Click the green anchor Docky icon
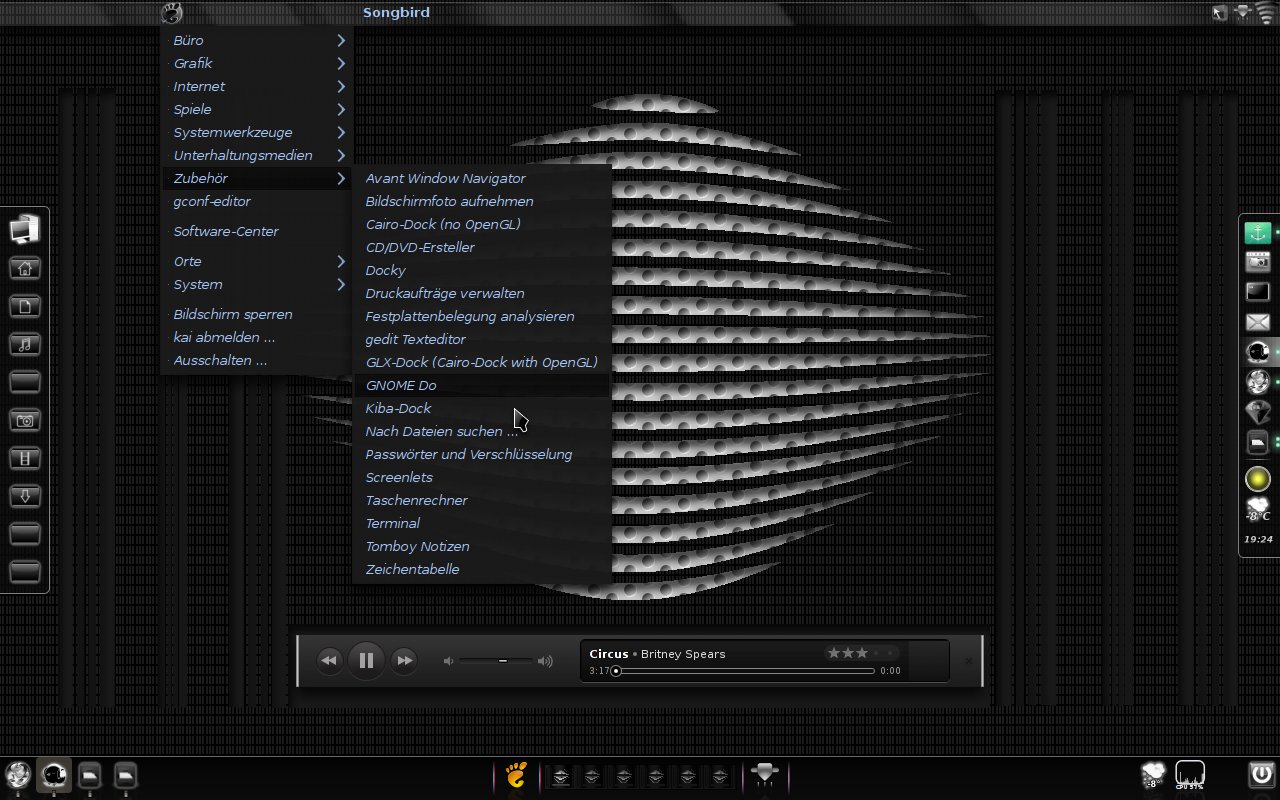 (x=1257, y=233)
